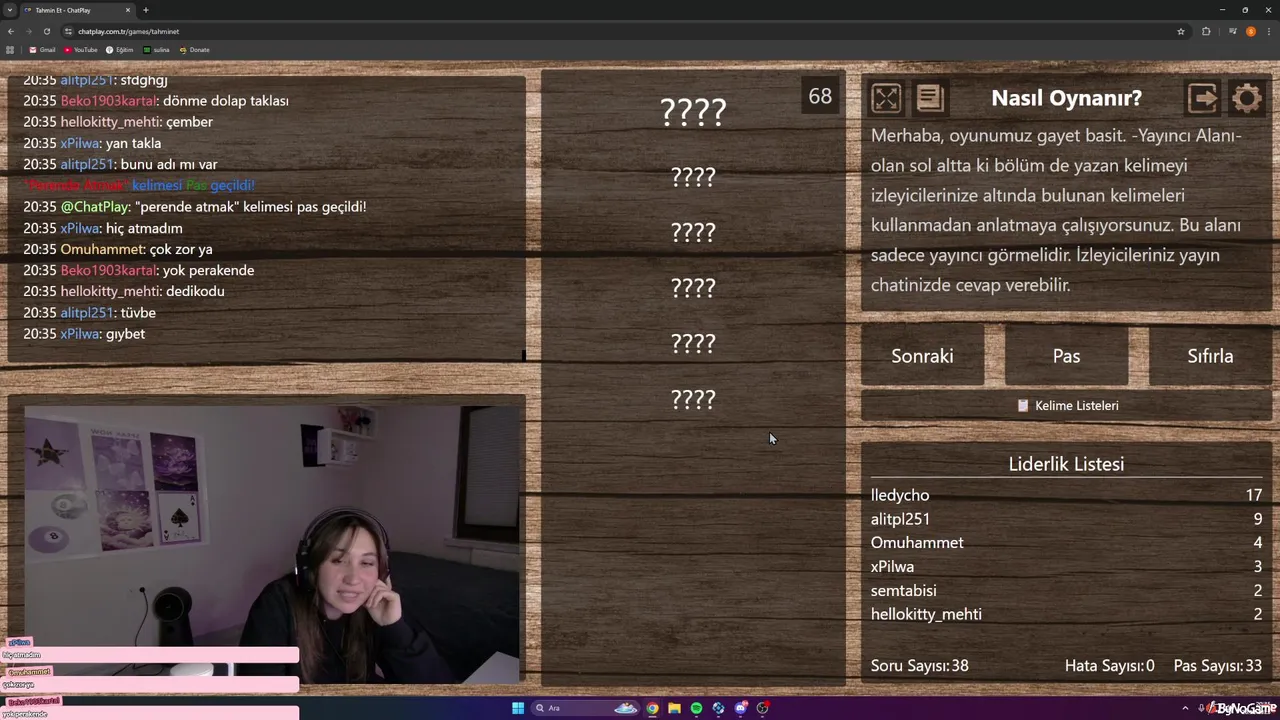Screen dimensions: 1280x720
Task: Open the rules document icon beside fullscreen
Action: 929,98
